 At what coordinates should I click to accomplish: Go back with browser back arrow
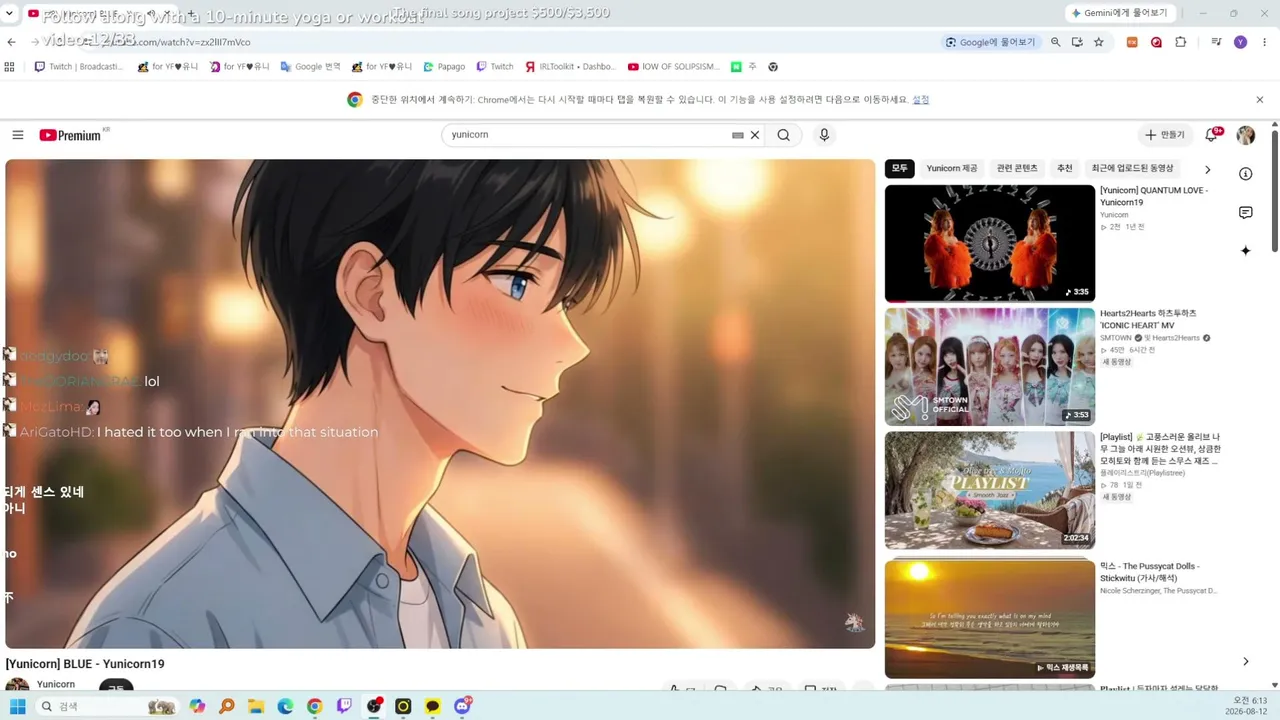point(12,42)
